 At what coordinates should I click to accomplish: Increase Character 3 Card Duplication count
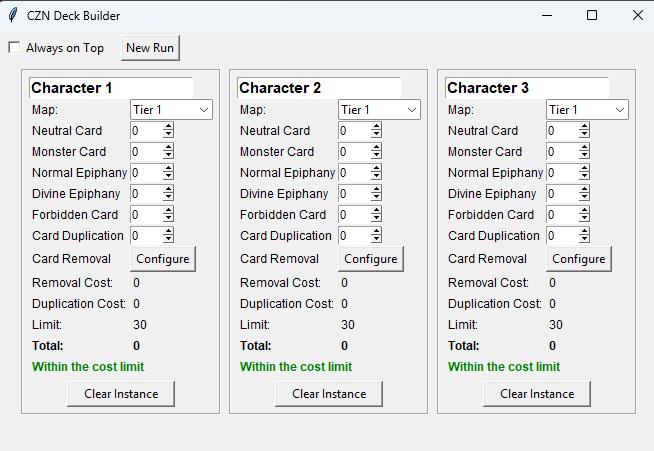(584, 231)
